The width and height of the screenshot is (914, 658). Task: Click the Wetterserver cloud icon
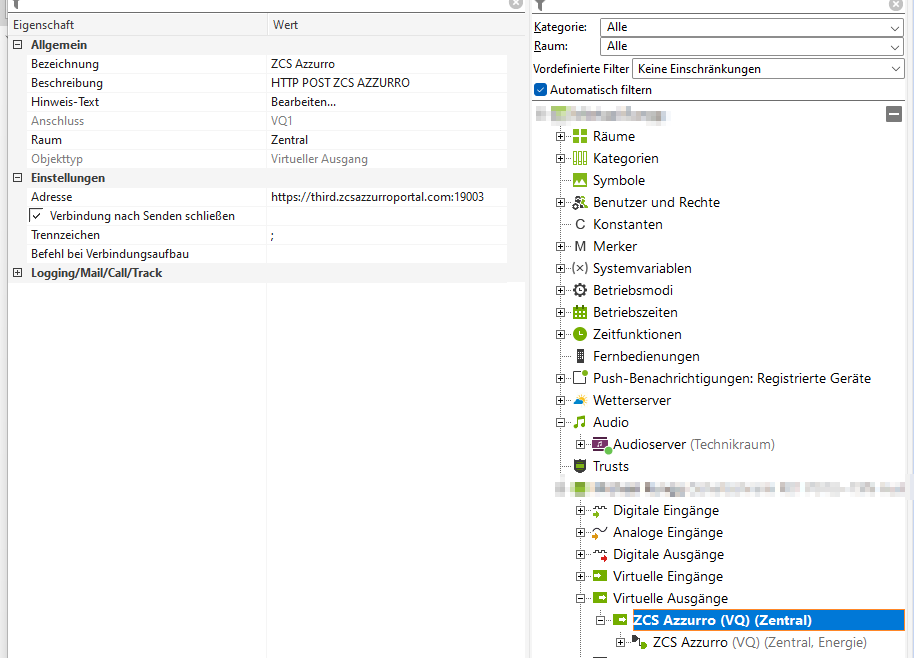(x=580, y=401)
